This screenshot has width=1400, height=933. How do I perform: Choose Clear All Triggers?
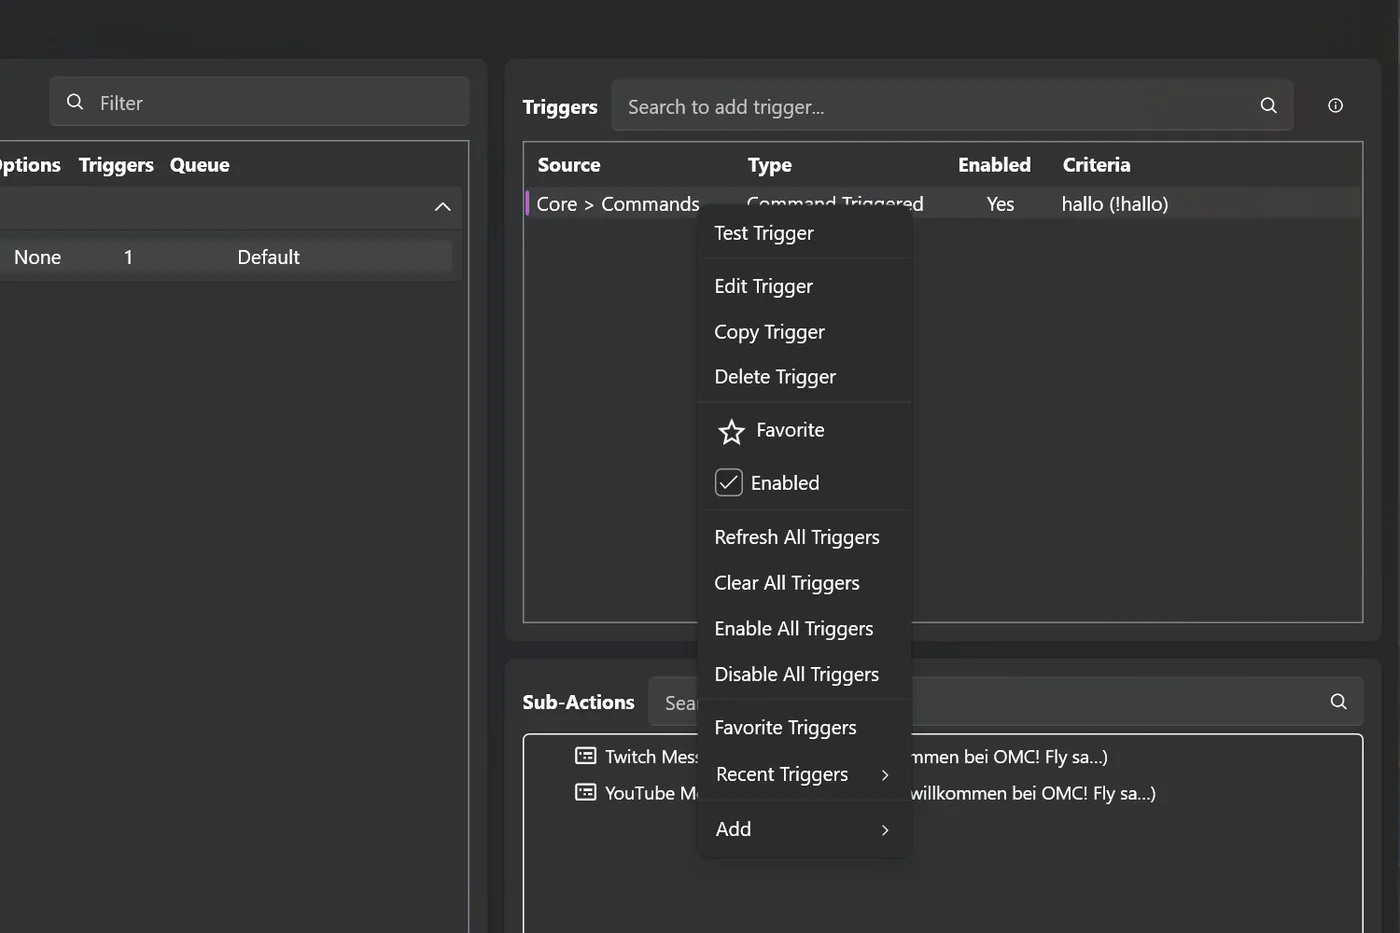click(804, 583)
